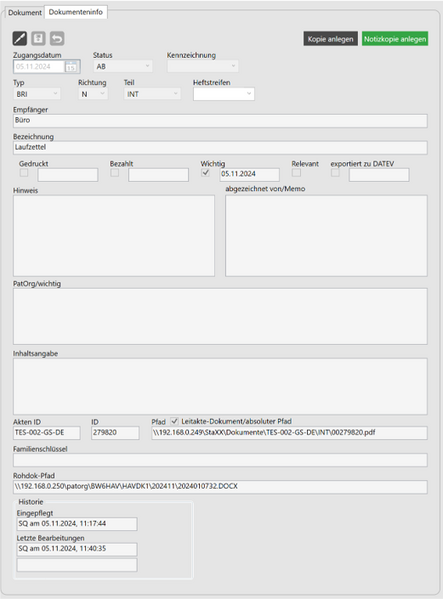This screenshot has width=443, height=599.
Task: Toggle the exportiert zu DATEV checkbox
Action: pos(335,173)
